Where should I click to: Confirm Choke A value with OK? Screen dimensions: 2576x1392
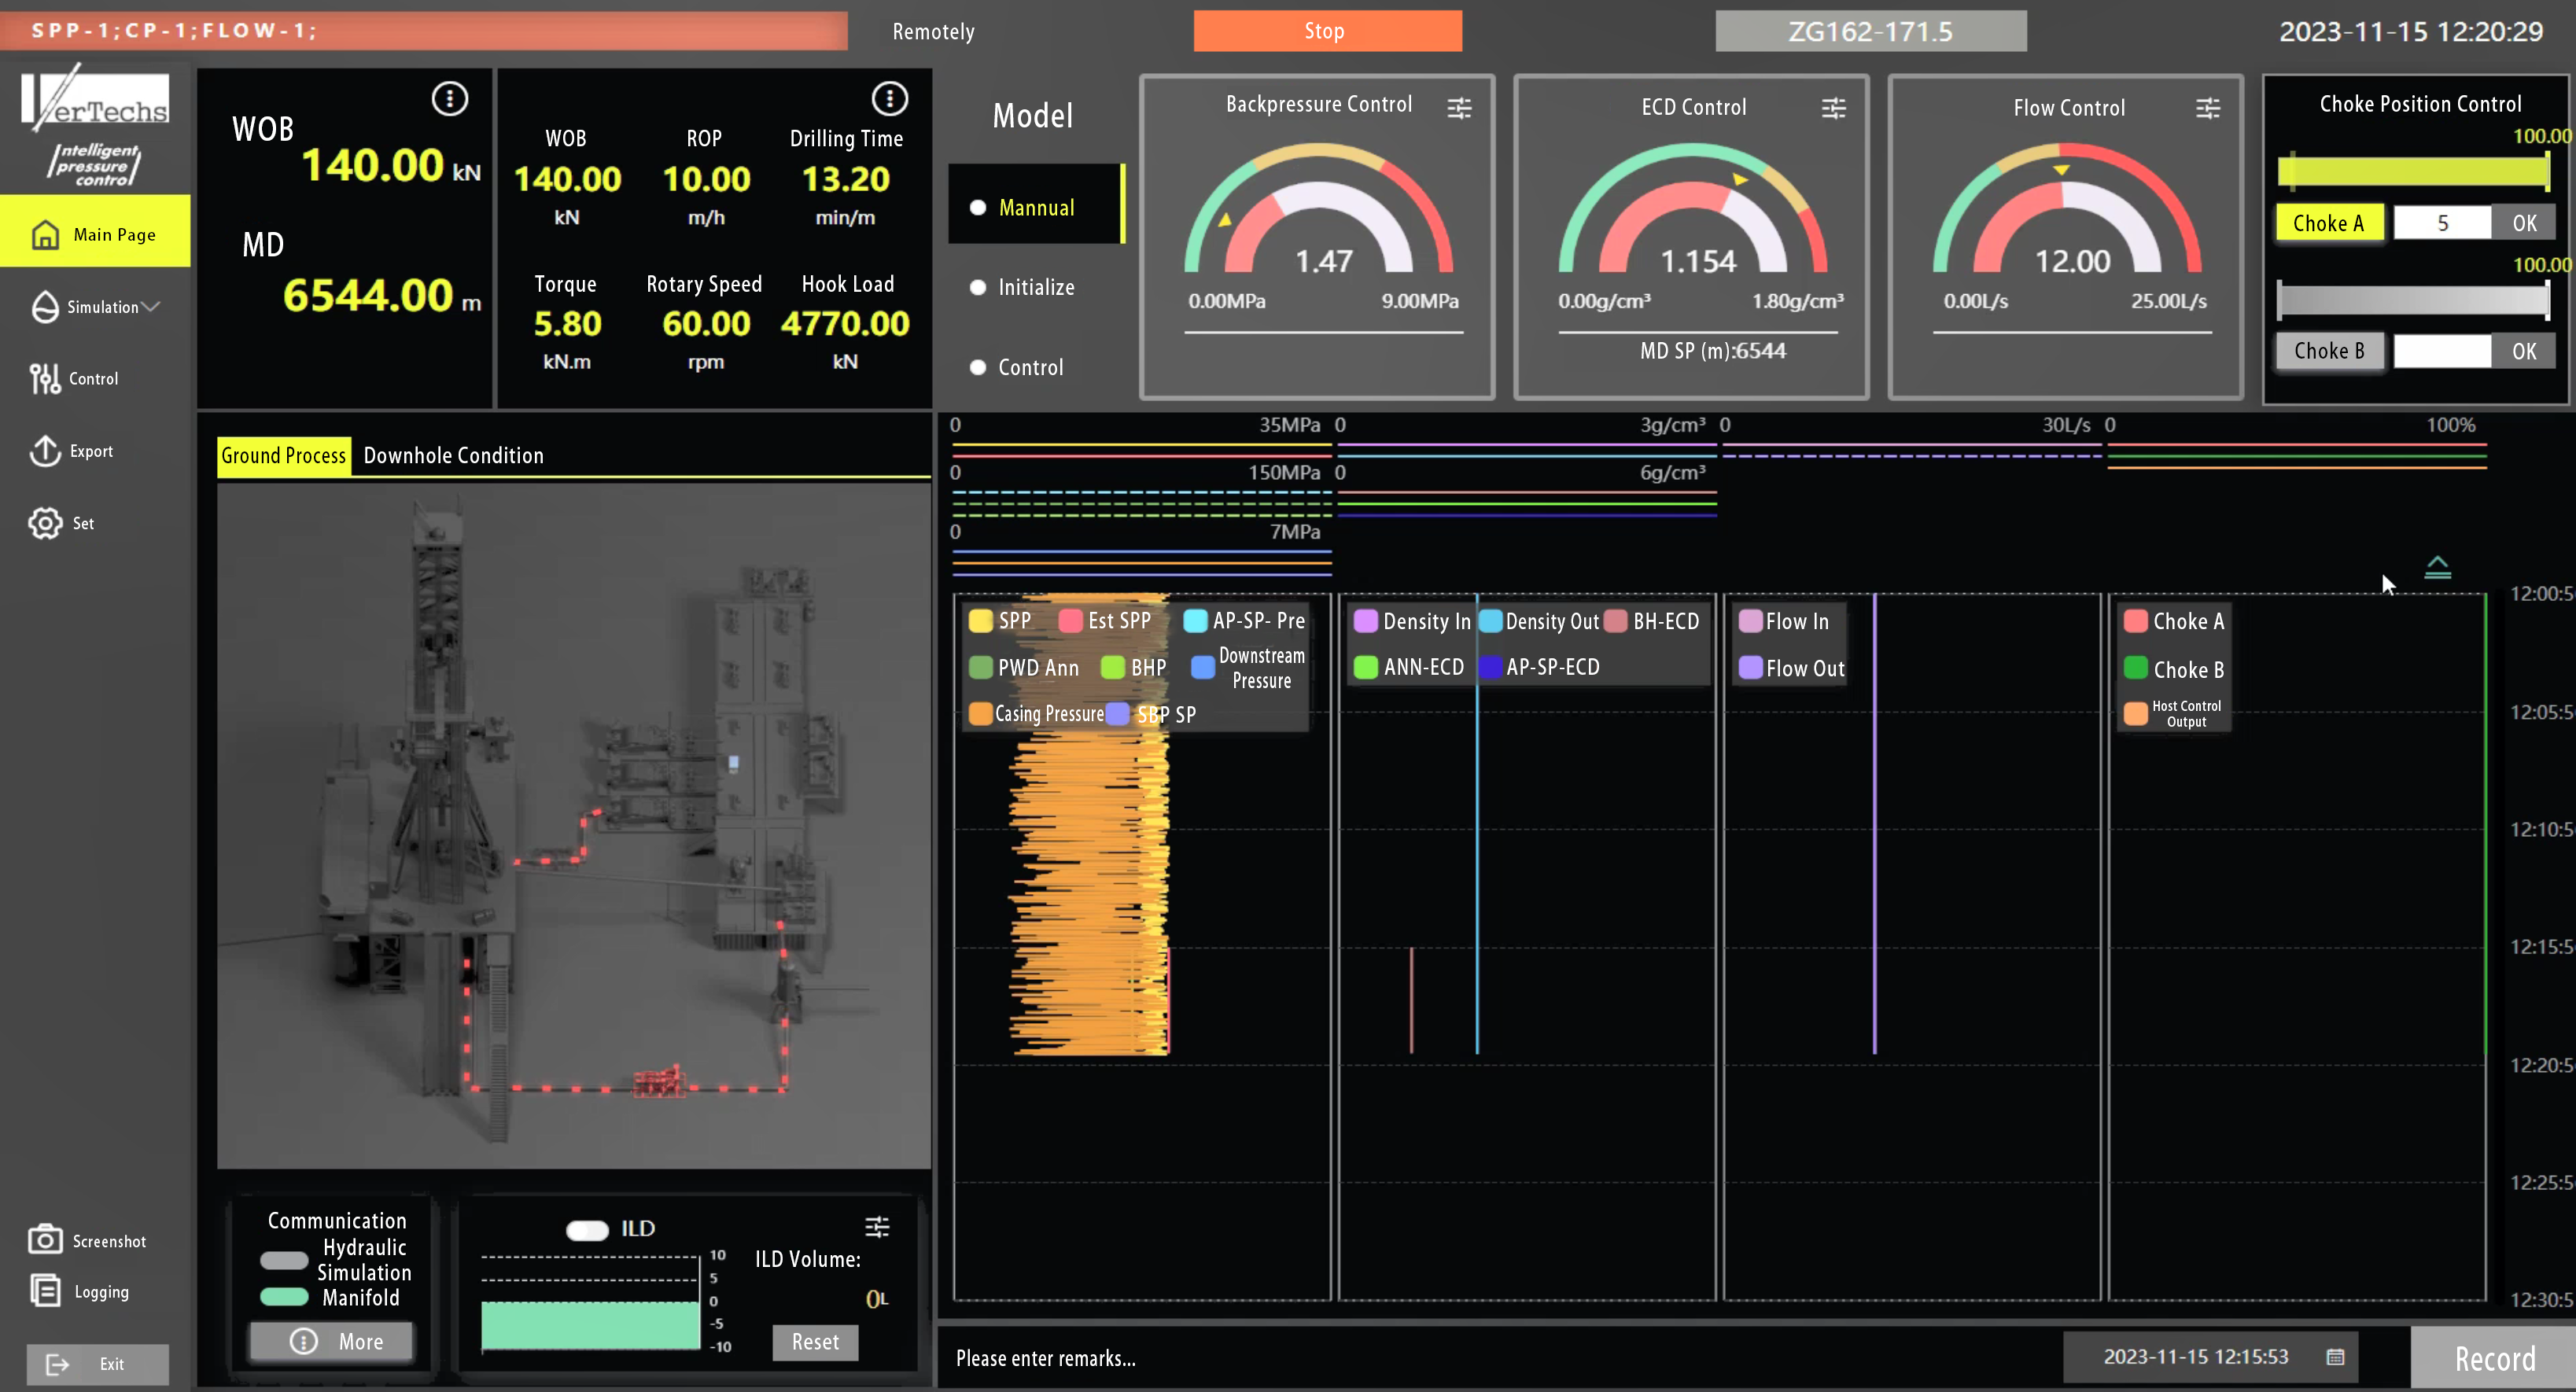(x=2524, y=223)
